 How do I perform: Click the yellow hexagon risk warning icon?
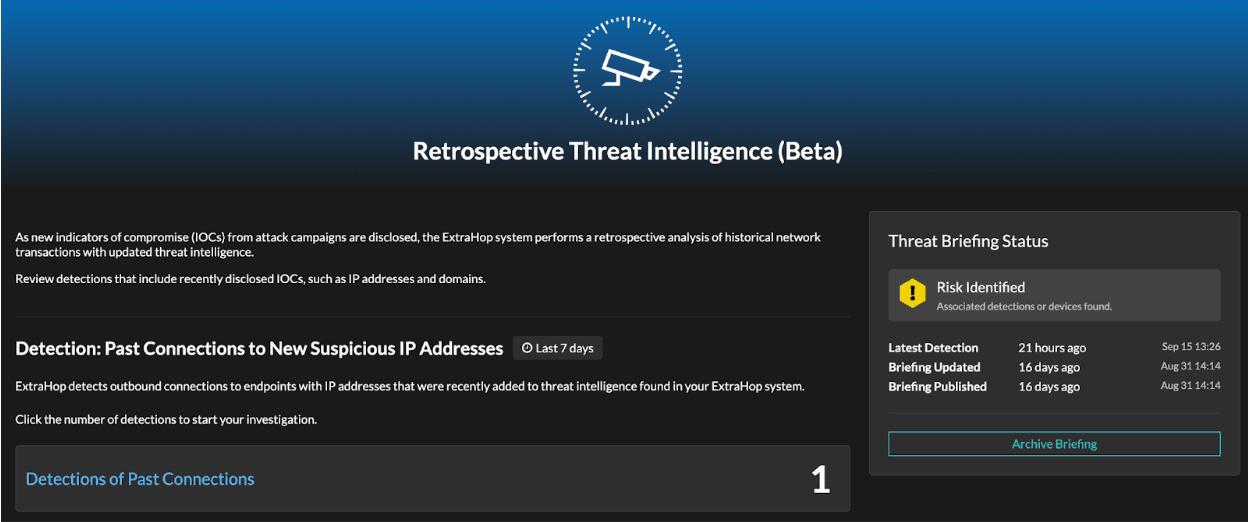pyautogui.click(x=912, y=294)
